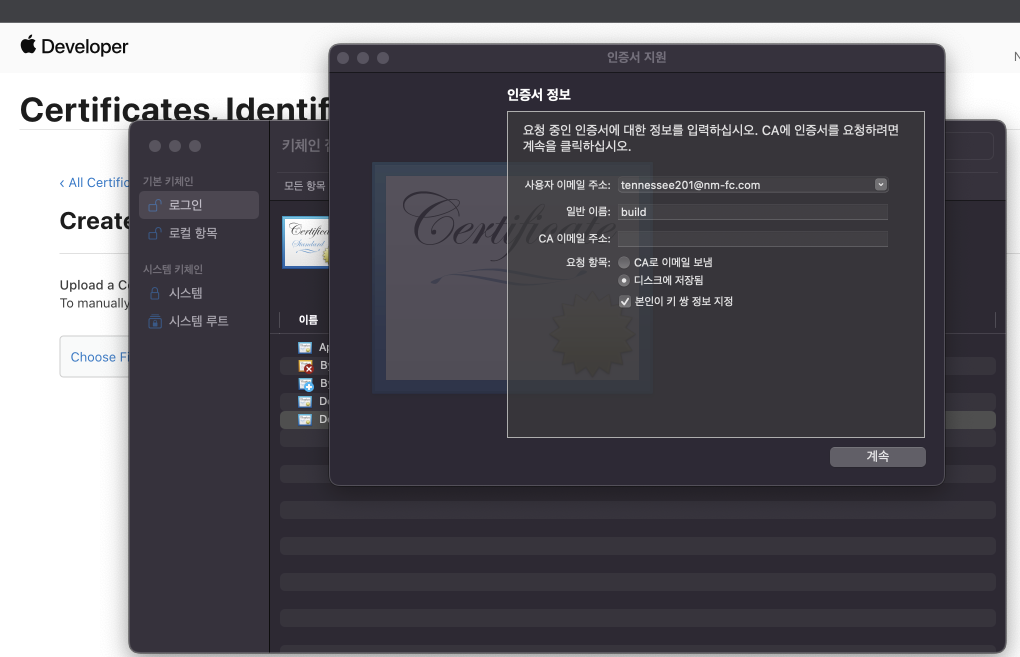This screenshot has width=1020, height=657.
Task: Click the certificate thumbnail in Keychain window
Action: tap(306, 242)
